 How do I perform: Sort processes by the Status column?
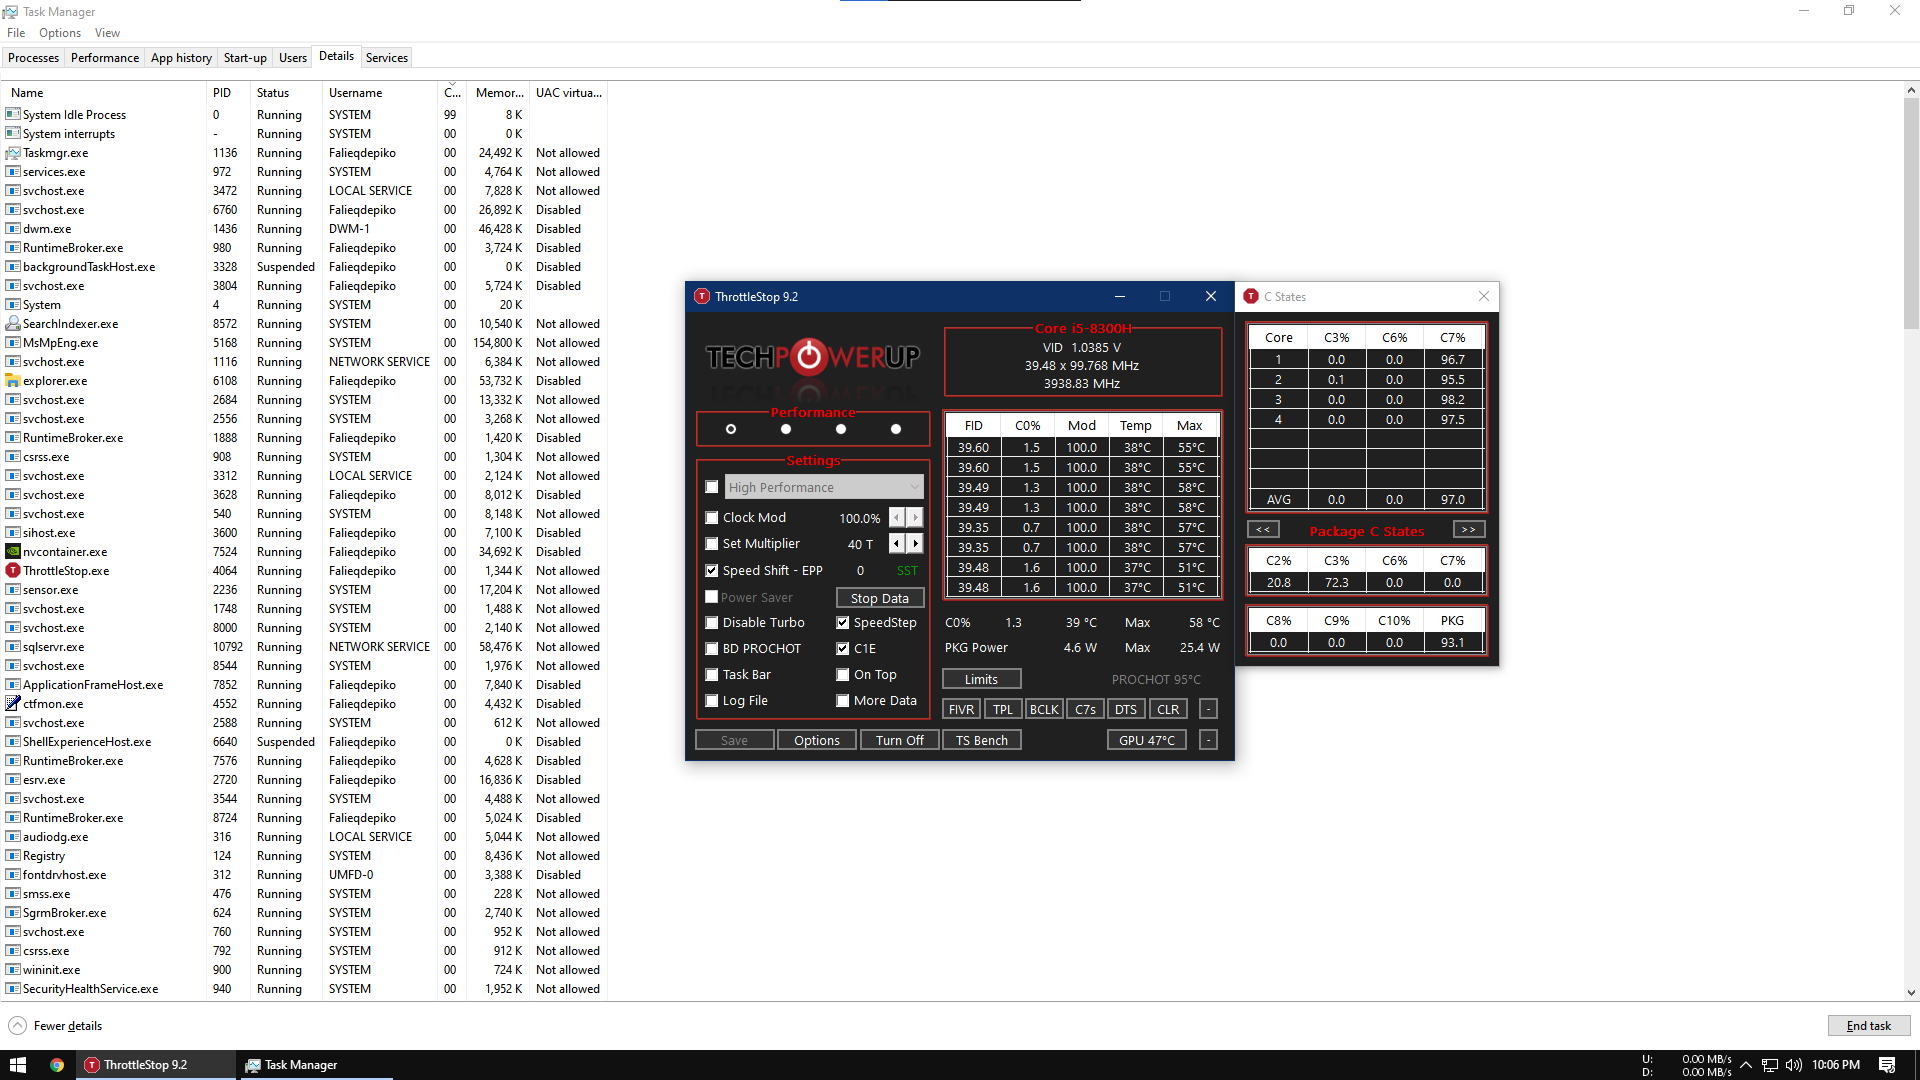point(287,93)
